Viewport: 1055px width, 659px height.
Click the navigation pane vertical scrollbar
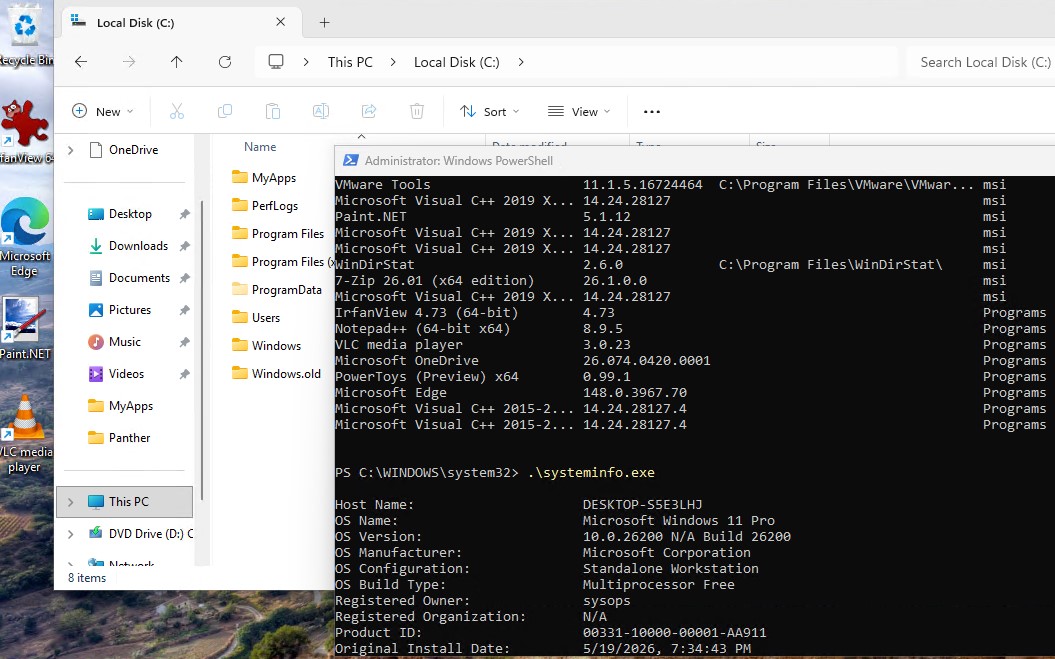point(202,350)
